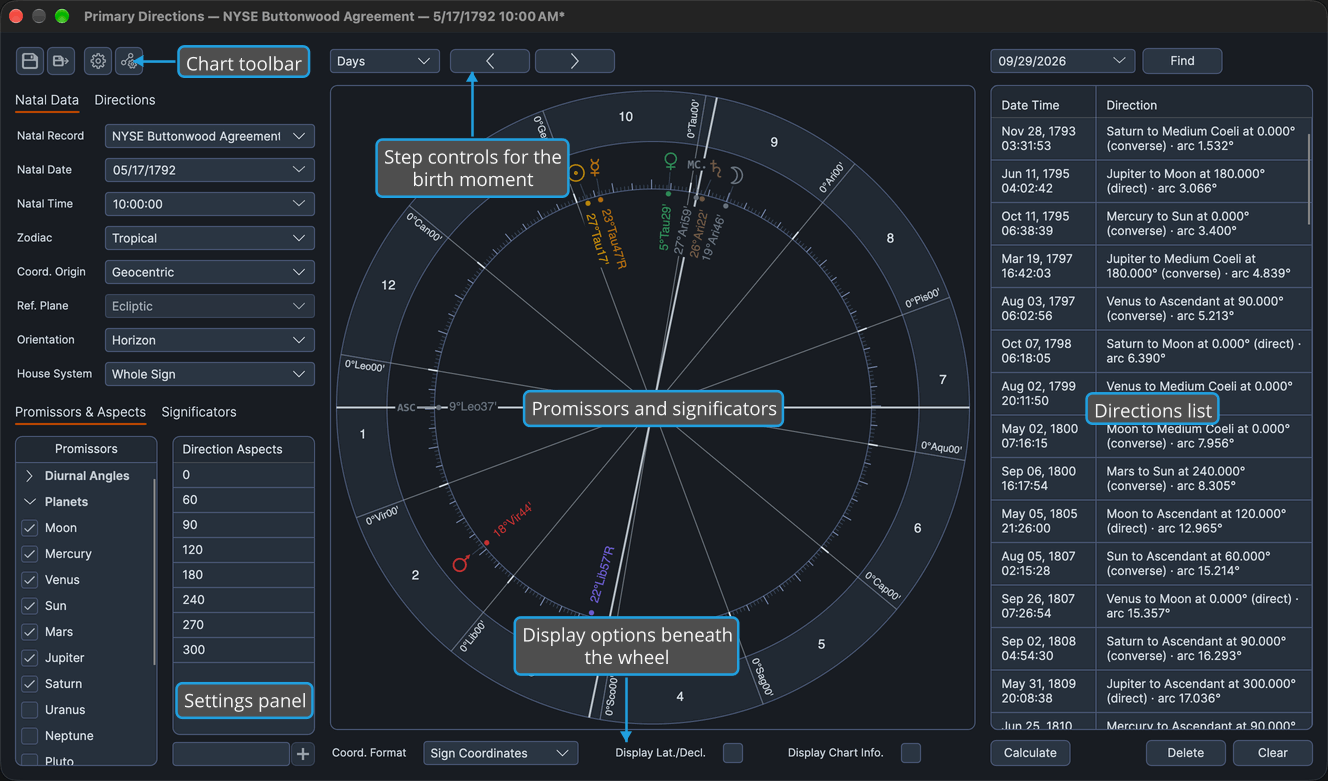The image size is (1328, 781).
Task: Click the Find button
Action: 1182,61
